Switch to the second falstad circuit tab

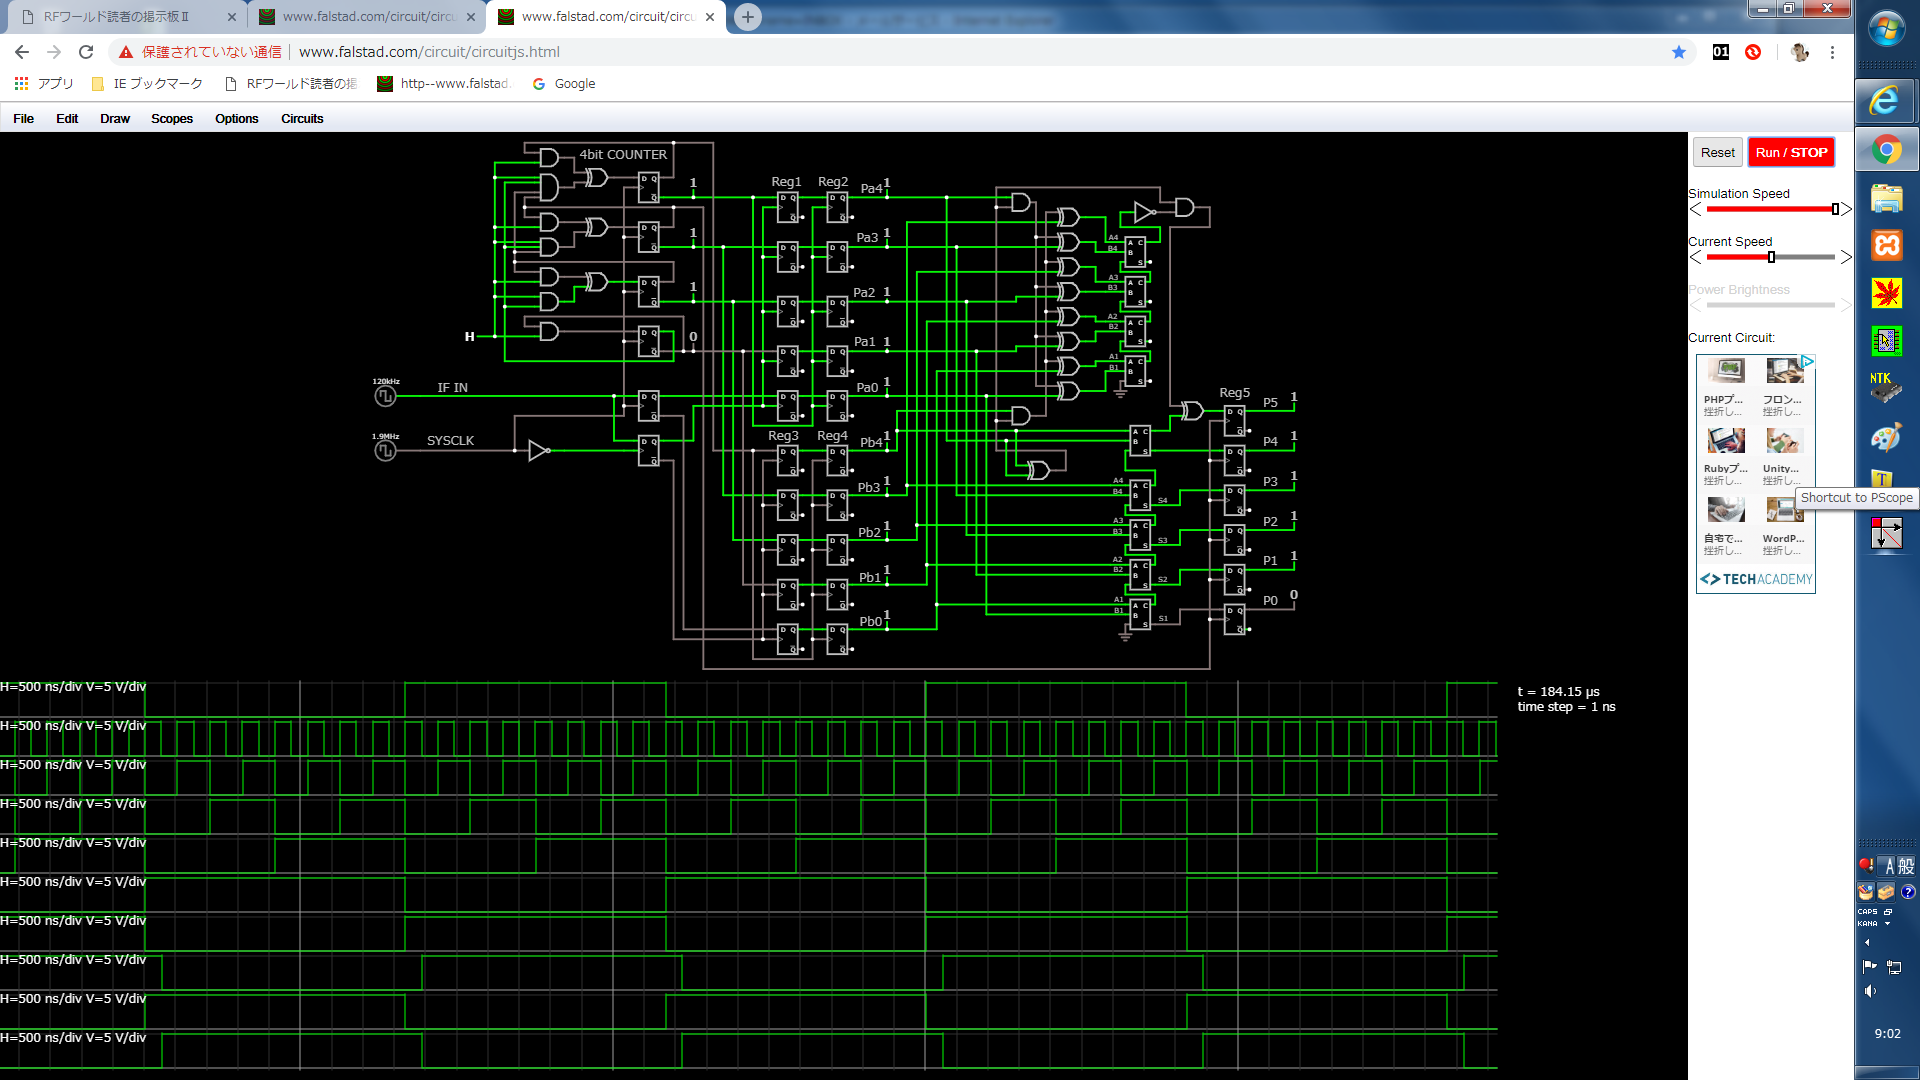pos(366,16)
